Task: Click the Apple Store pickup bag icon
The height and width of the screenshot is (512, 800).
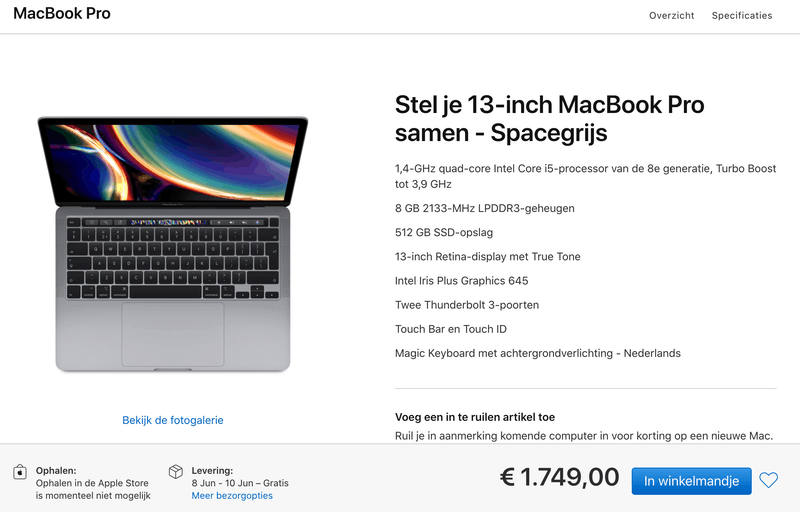Action: (x=20, y=471)
